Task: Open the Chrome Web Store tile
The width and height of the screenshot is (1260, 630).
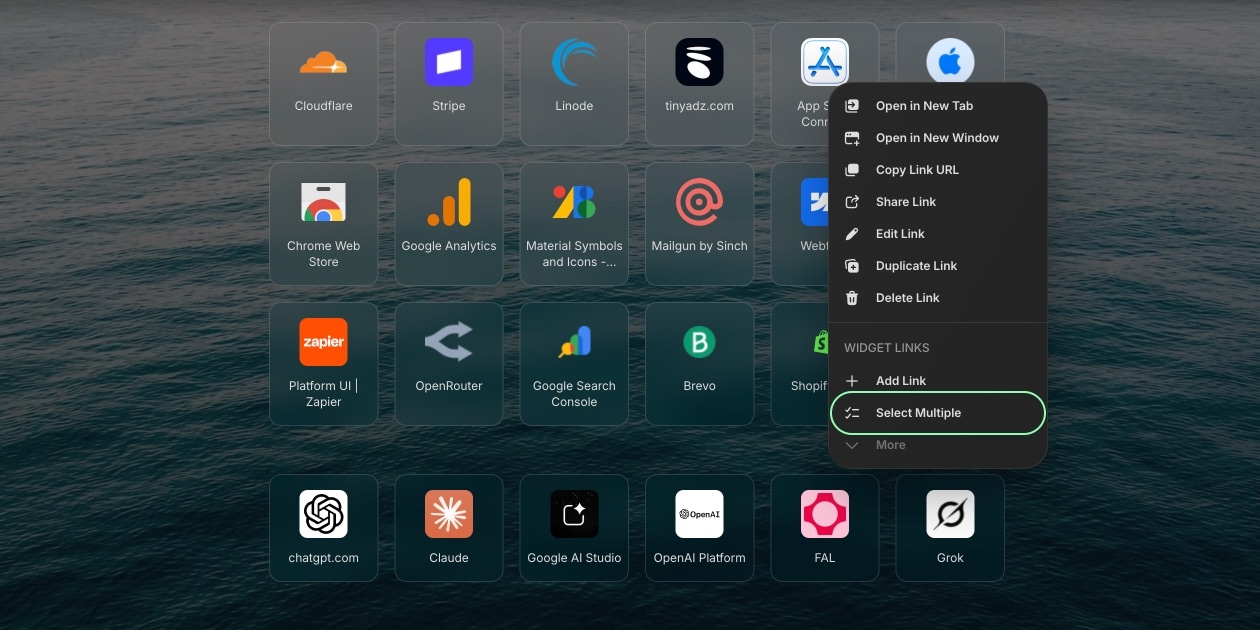Action: (323, 224)
